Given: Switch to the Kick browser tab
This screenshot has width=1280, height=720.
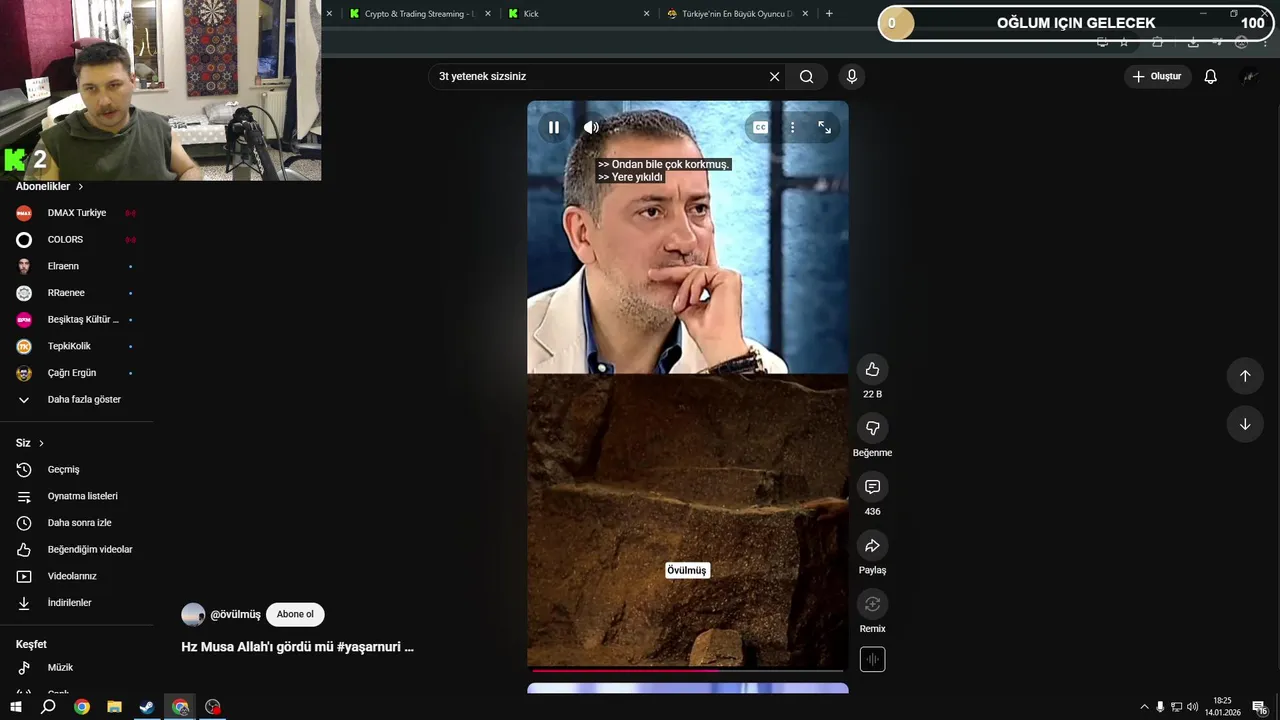Looking at the screenshot, I should click(x=578, y=14).
